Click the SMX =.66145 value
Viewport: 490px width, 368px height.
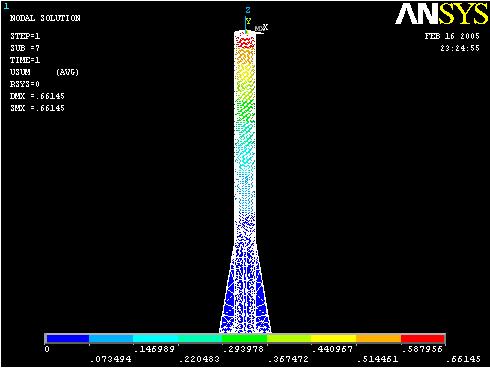[37, 108]
